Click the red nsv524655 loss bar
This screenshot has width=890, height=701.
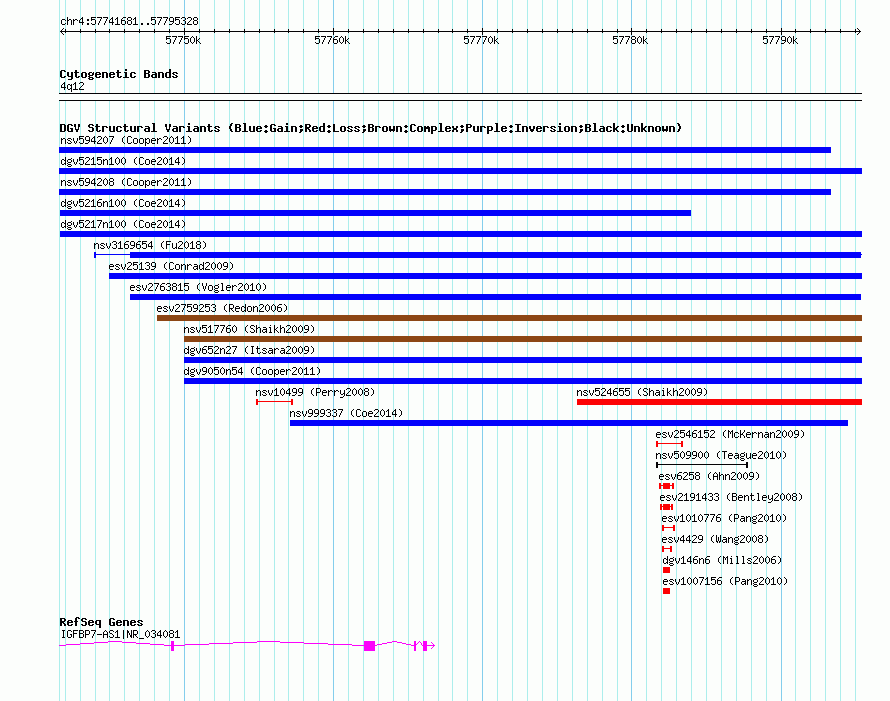coord(719,402)
